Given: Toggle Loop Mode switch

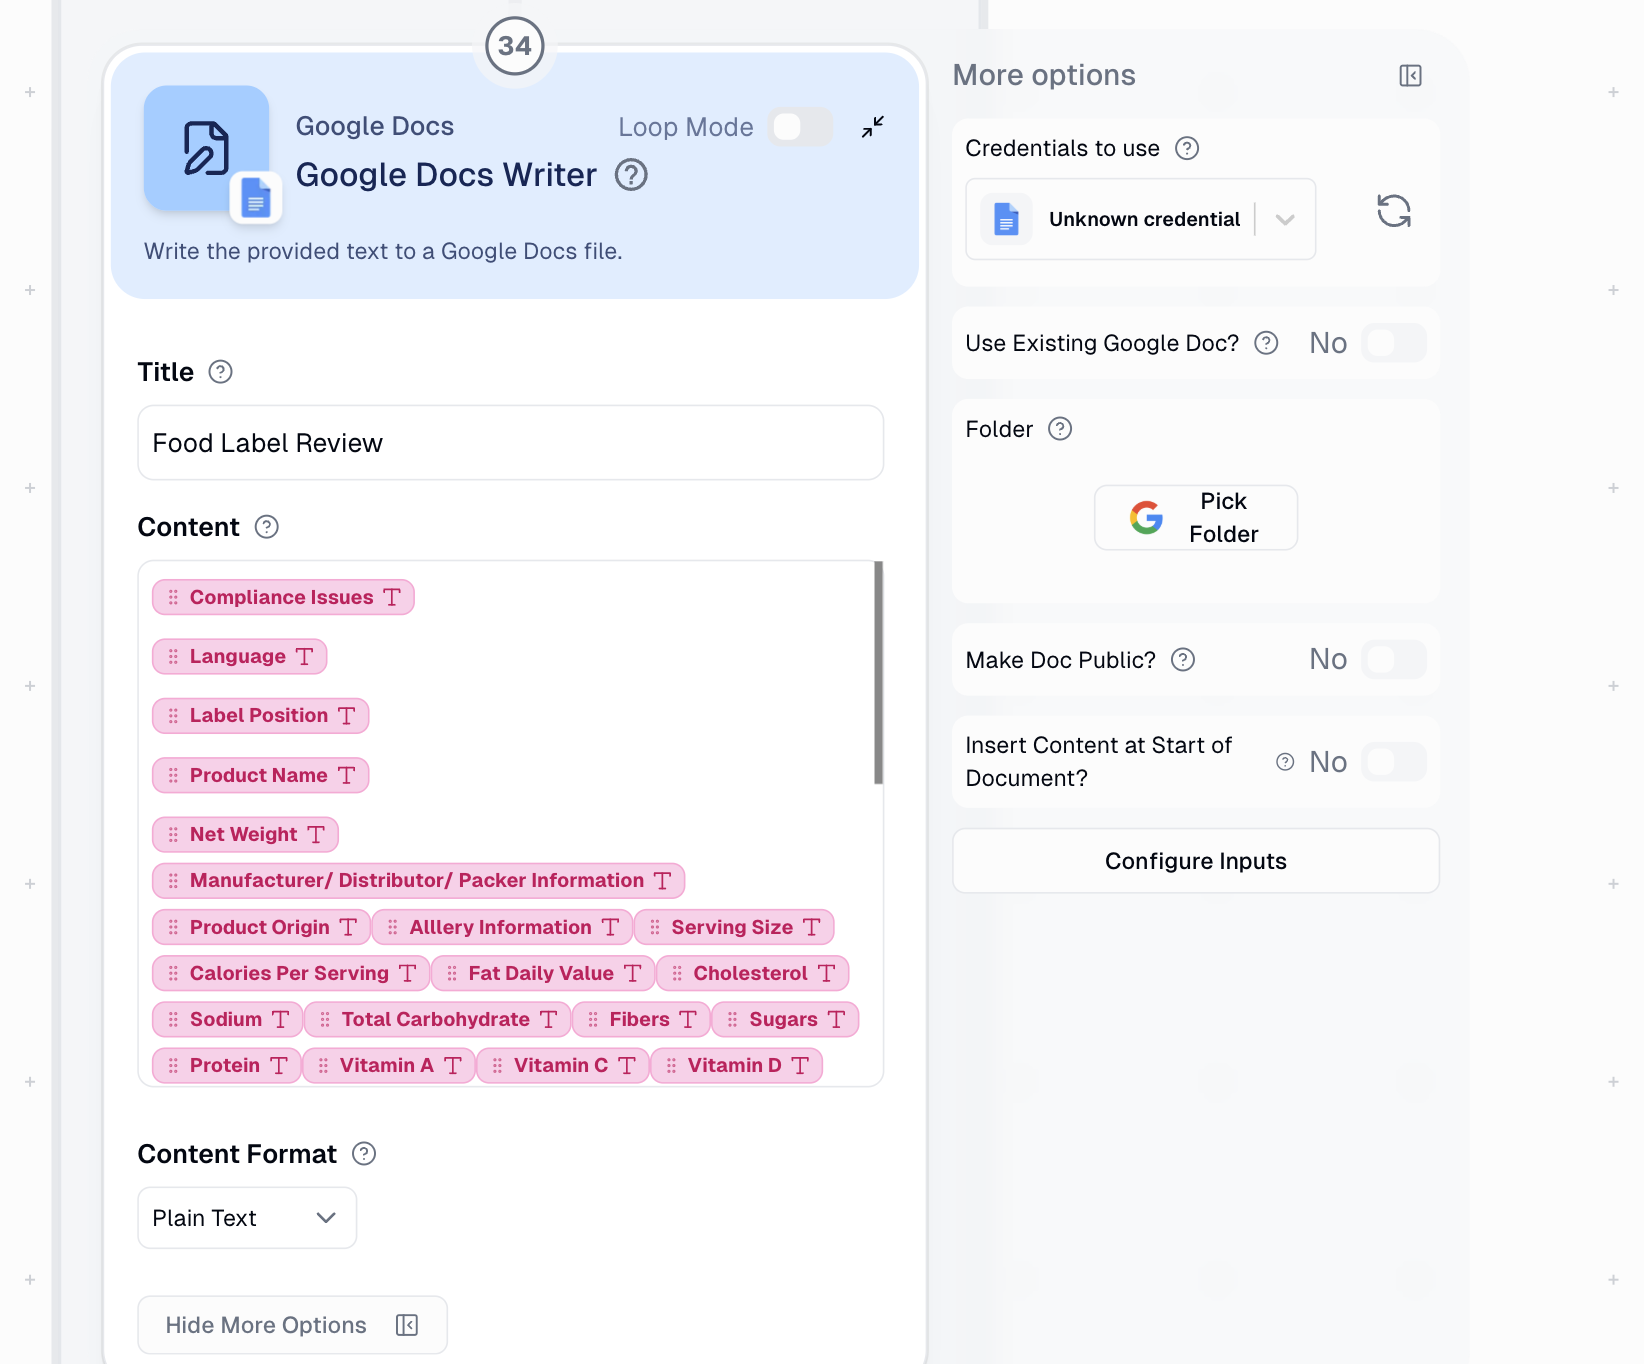Looking at the screenshot, I should pos(801,127).
